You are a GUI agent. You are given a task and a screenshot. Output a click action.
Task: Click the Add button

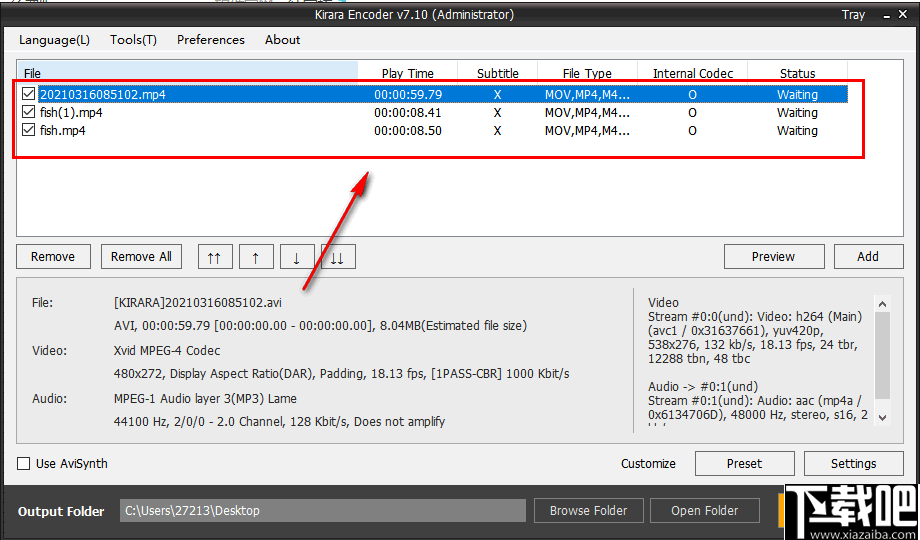[x=868, y=256]
